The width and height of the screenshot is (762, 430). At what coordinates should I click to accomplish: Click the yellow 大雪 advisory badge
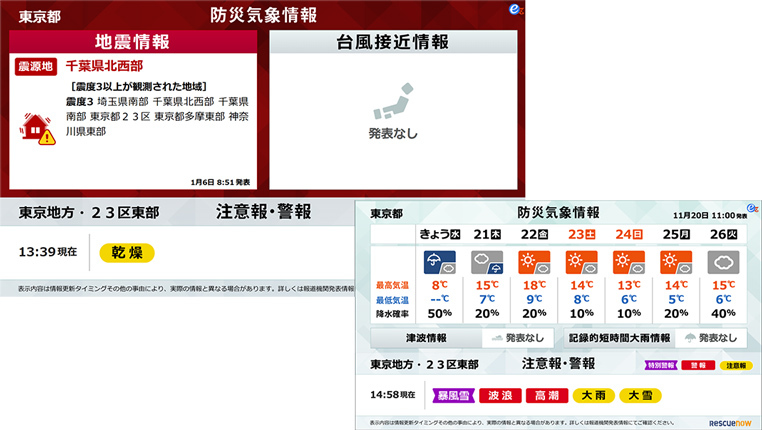(641, 396)
